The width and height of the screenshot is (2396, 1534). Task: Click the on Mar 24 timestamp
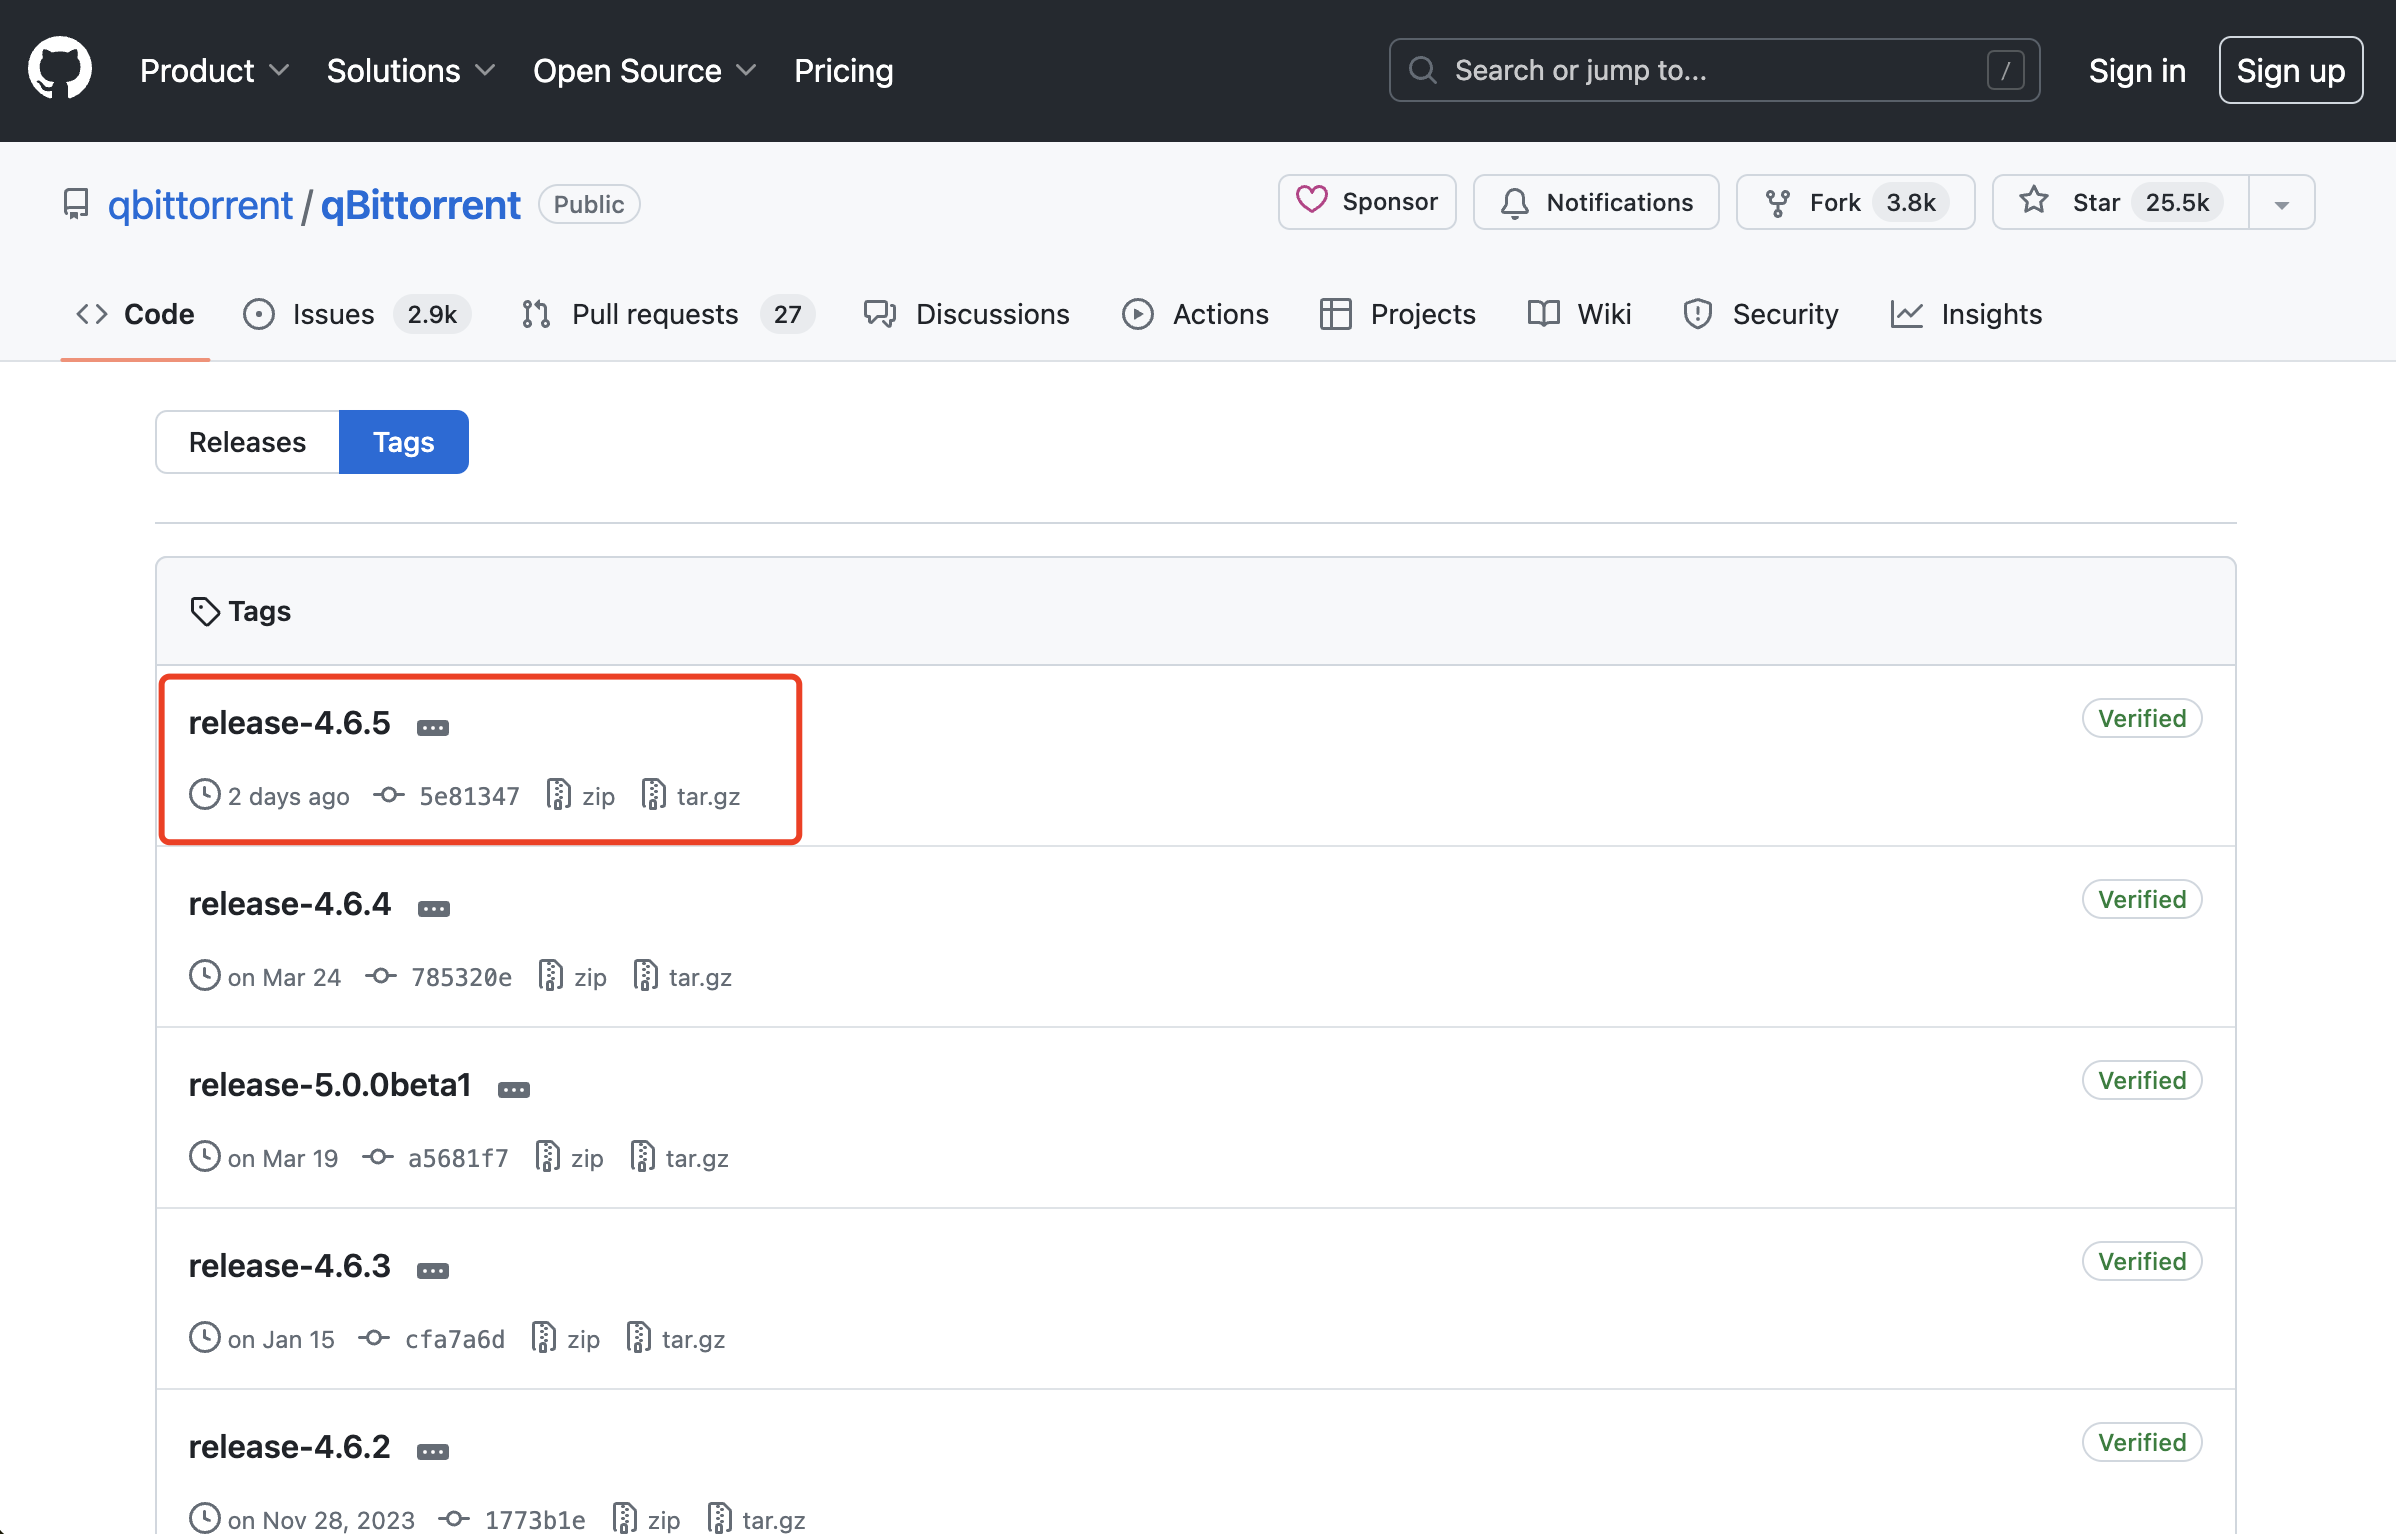click(284, 977)
